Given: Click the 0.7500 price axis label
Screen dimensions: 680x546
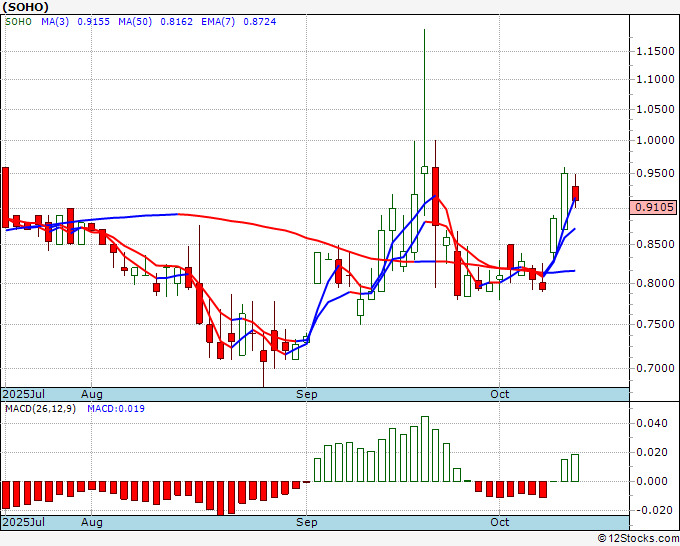Looking at the screenshot, I should click(x=655, y=324).
